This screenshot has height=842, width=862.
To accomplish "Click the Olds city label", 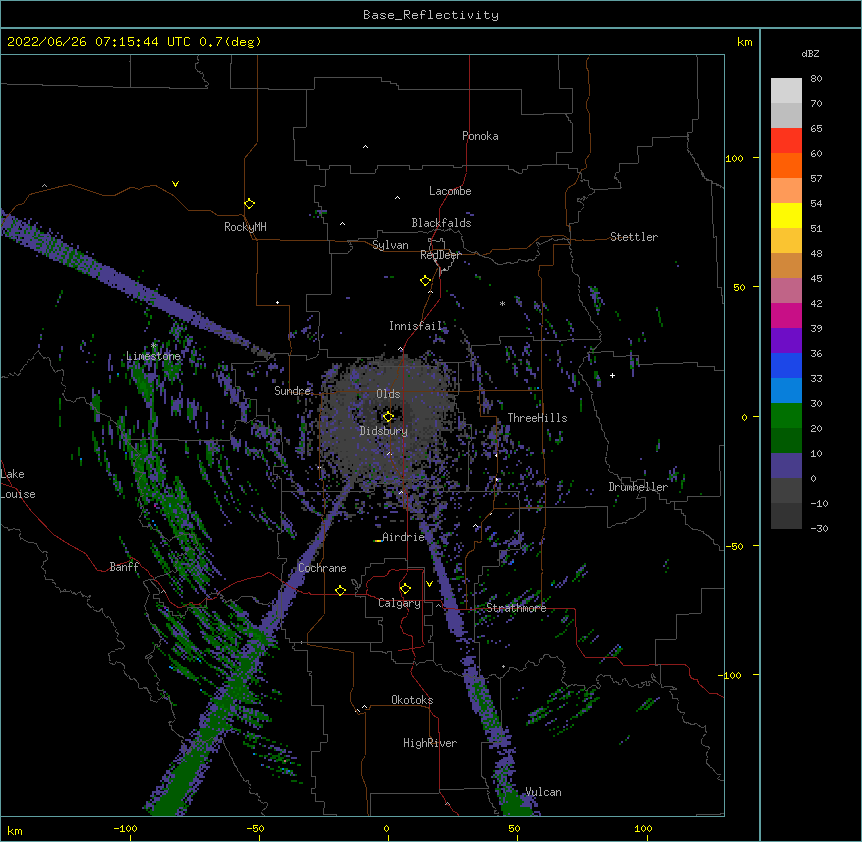I will [388, 394].
